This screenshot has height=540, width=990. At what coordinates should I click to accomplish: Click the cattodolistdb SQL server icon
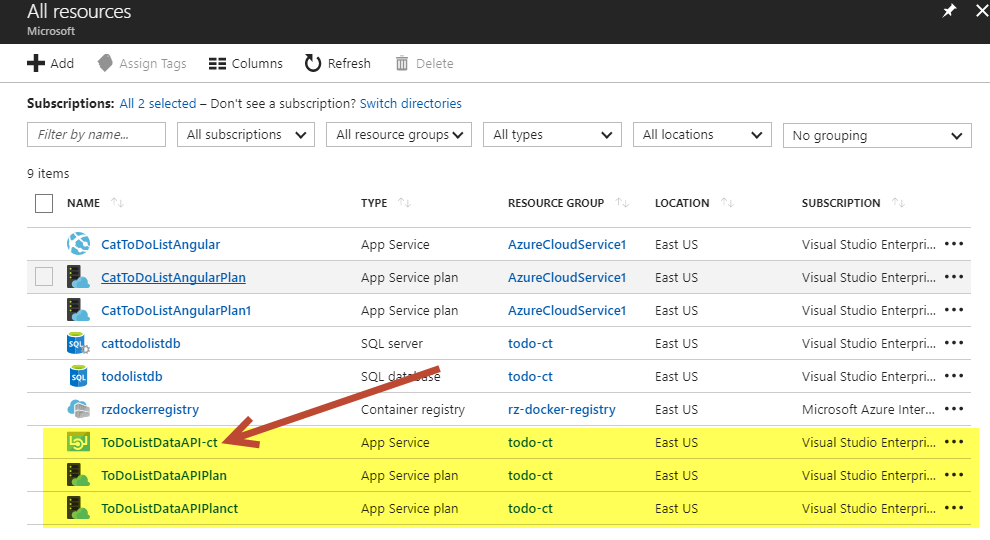[x=78, y=343]
